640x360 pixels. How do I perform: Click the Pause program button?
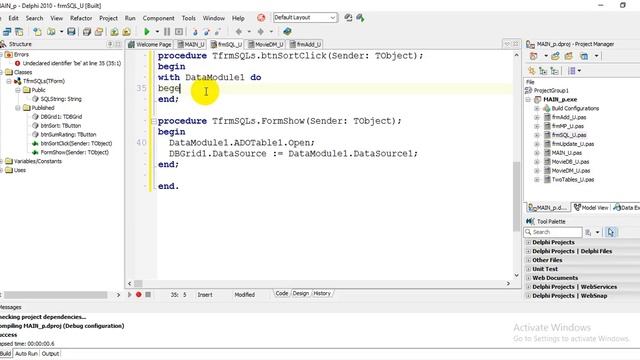tap(167, 31)
